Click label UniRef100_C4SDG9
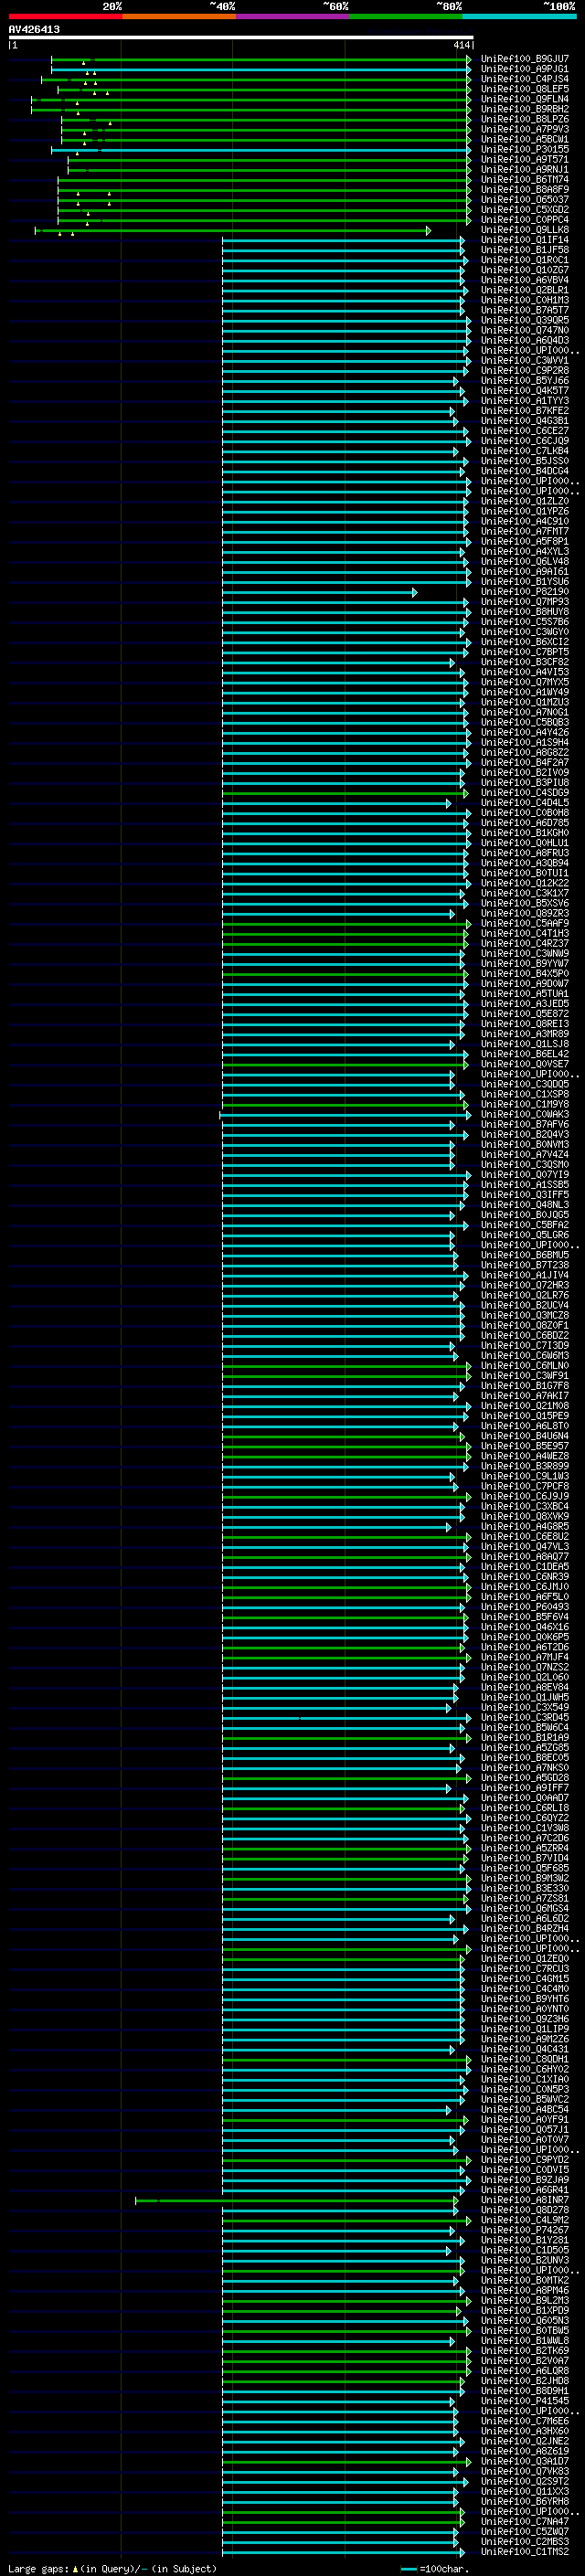The image size is (585, 2576). click(x=525, y=793)
